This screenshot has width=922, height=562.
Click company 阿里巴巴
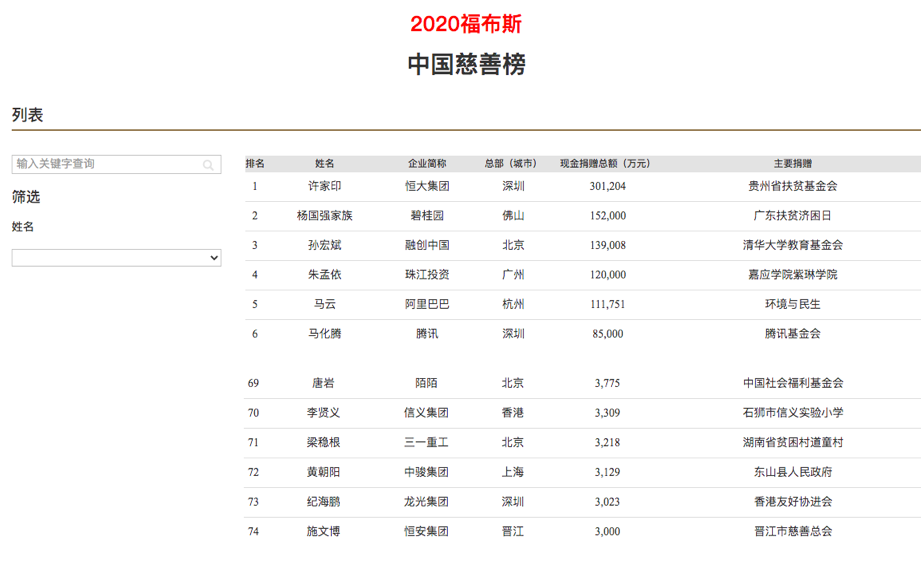pyautogui.click(x=427, y=304)
